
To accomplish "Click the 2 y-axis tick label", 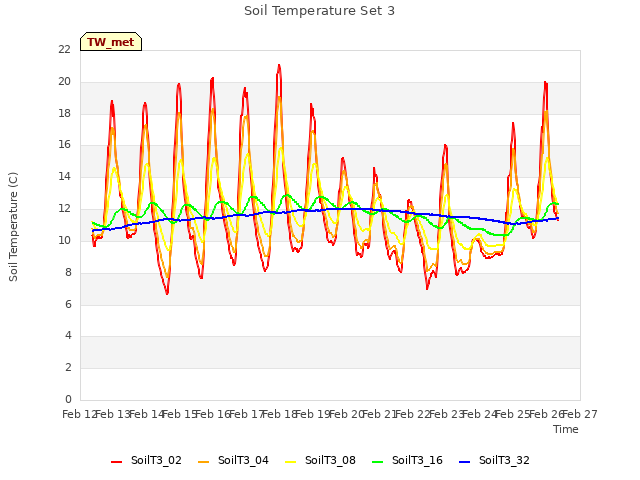I will click(68, 367).
